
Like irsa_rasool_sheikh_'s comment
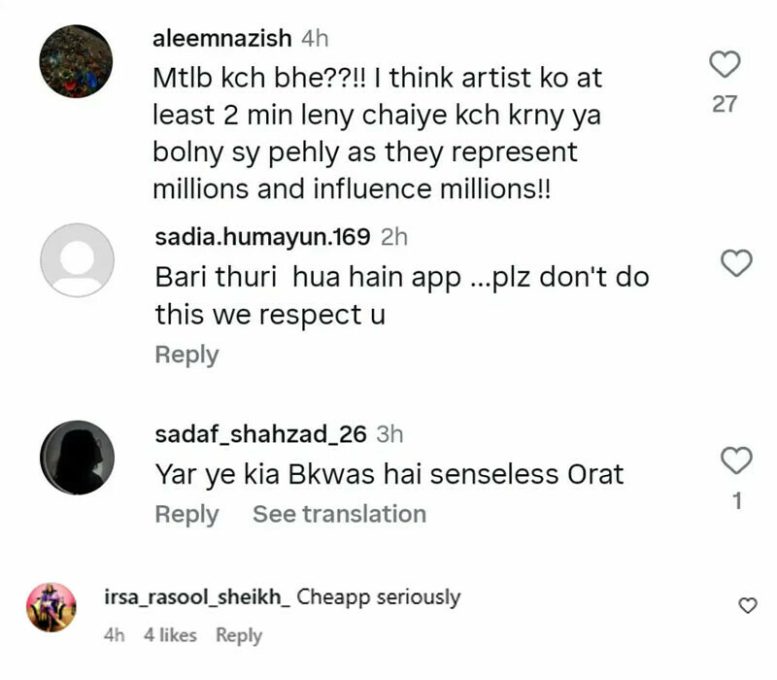tap(746, 605)
